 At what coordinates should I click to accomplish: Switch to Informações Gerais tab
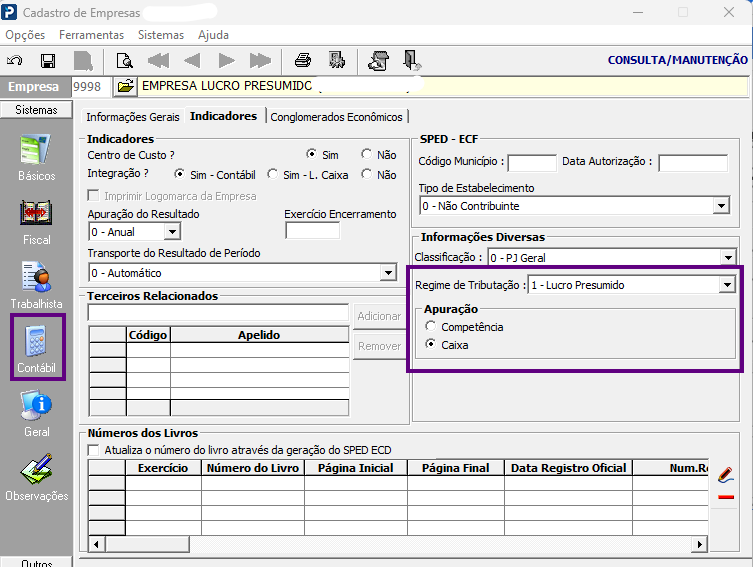(x=133, y=117)
